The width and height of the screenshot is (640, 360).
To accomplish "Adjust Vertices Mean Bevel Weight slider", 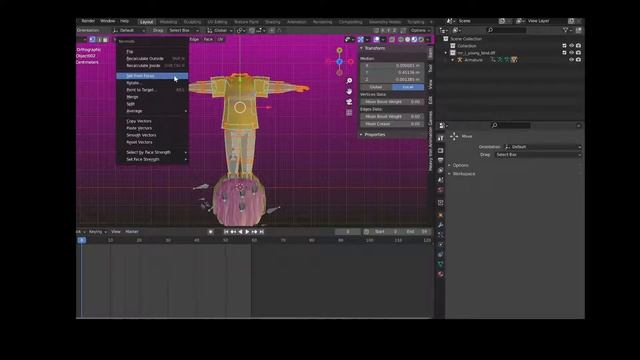I will point(392,102).
